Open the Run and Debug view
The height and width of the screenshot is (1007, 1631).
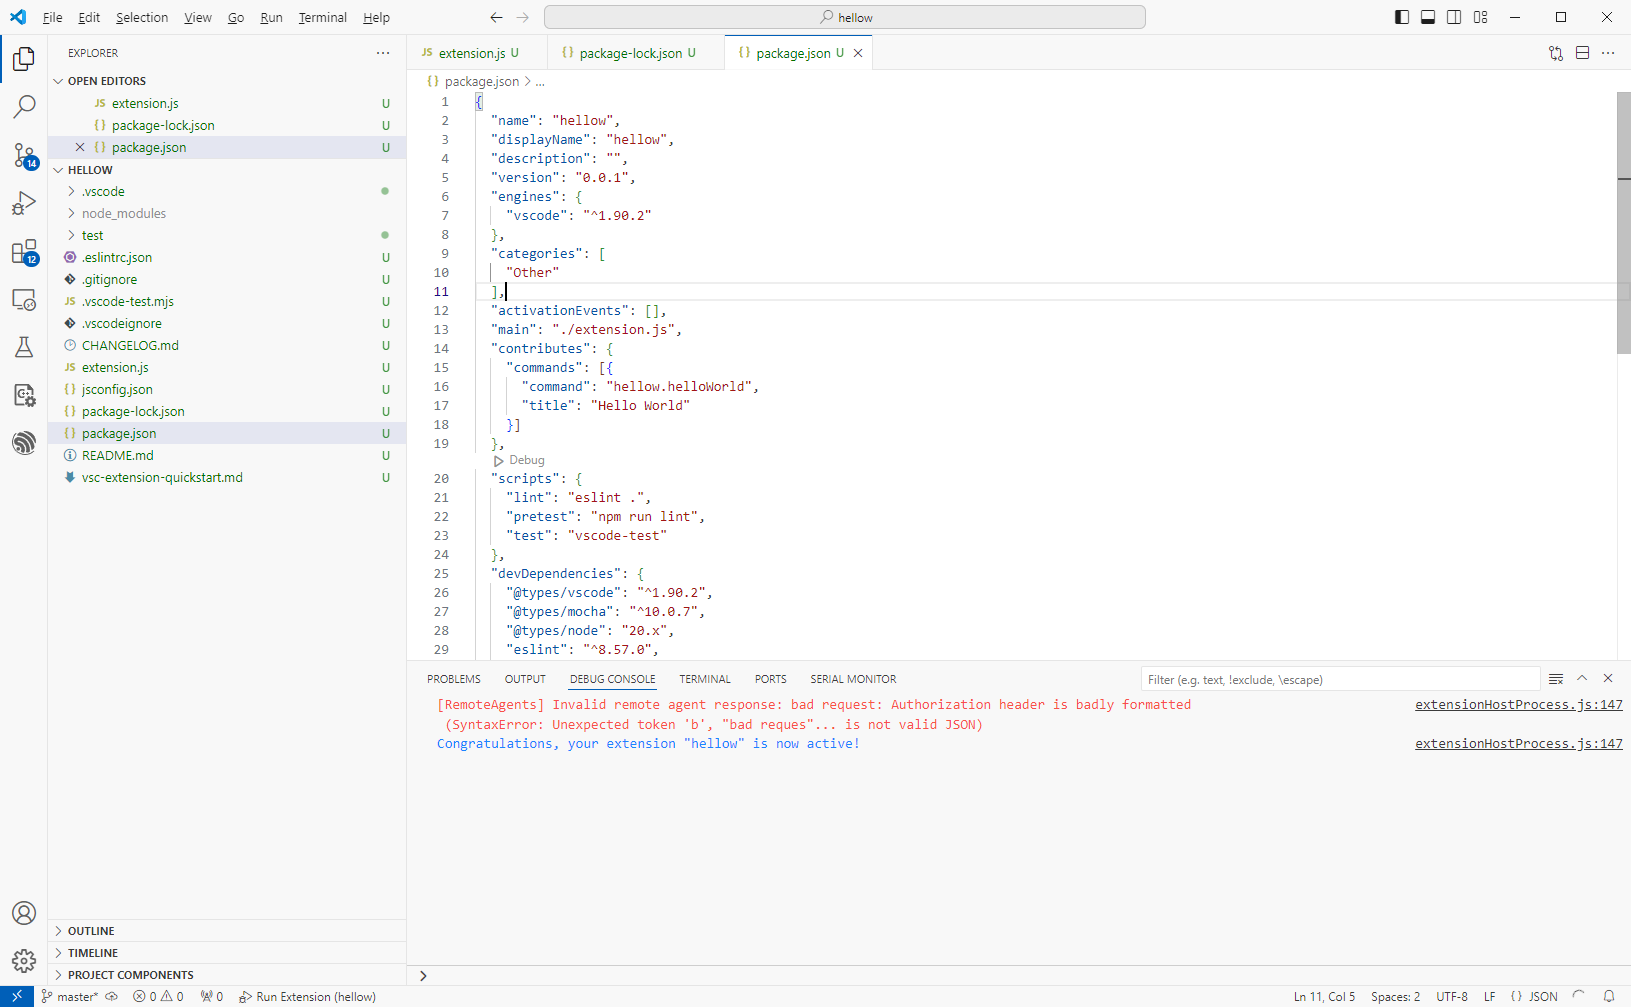coord(24,203)
